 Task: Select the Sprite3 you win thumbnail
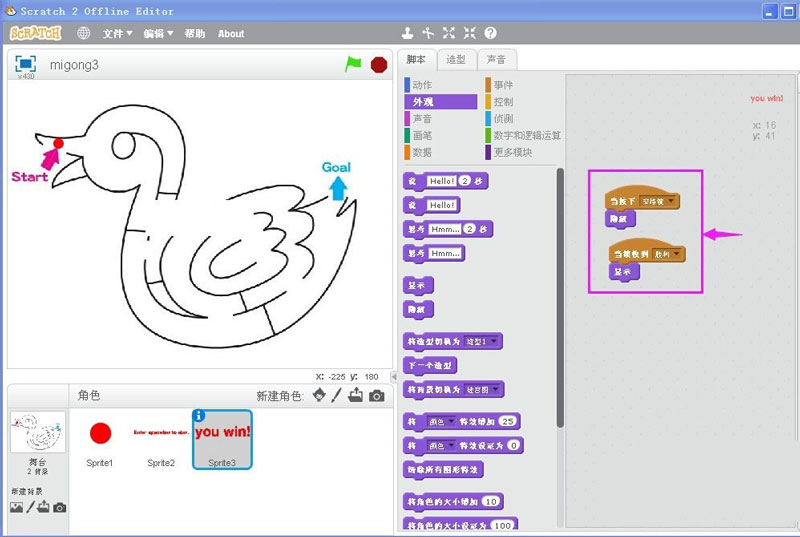(x=222, y=440)
